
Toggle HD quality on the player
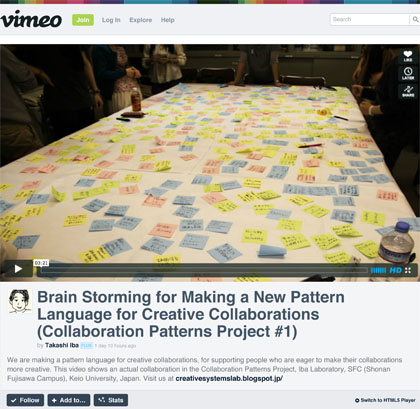pyautogui.click(x=396, y=270)
